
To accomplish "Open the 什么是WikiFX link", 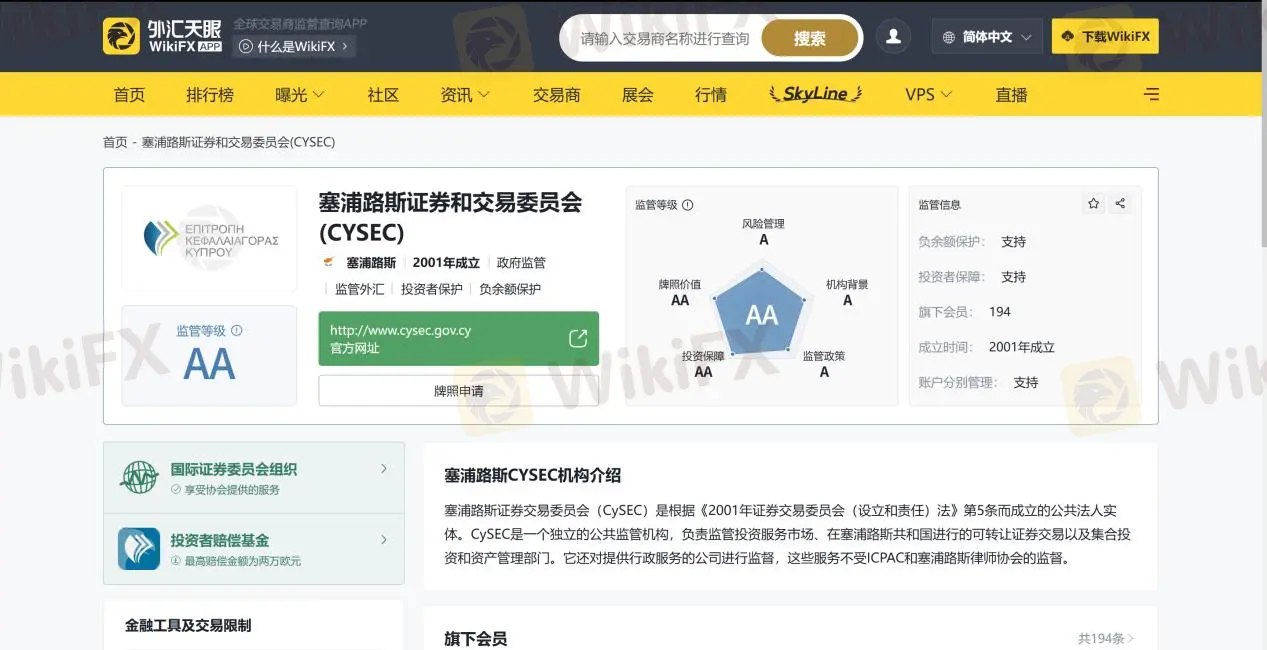I will click(x=294, y=46).
